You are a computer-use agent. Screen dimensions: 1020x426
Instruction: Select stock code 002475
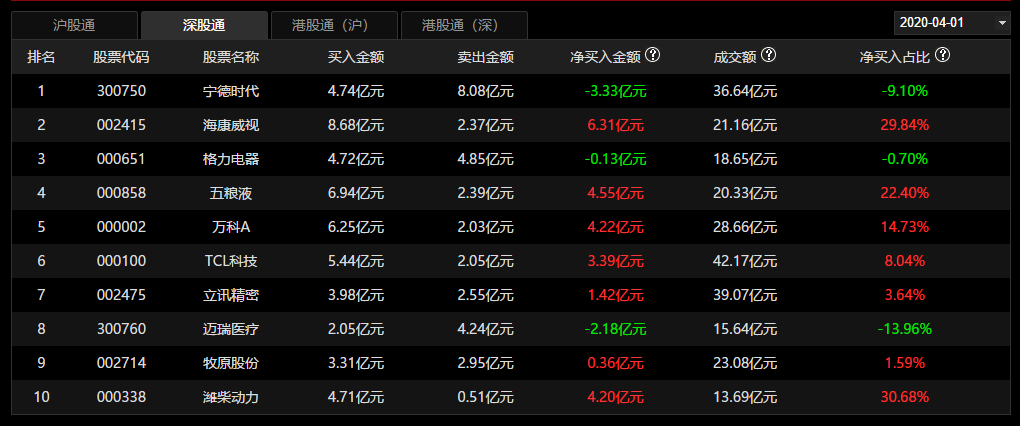point(121,295)
